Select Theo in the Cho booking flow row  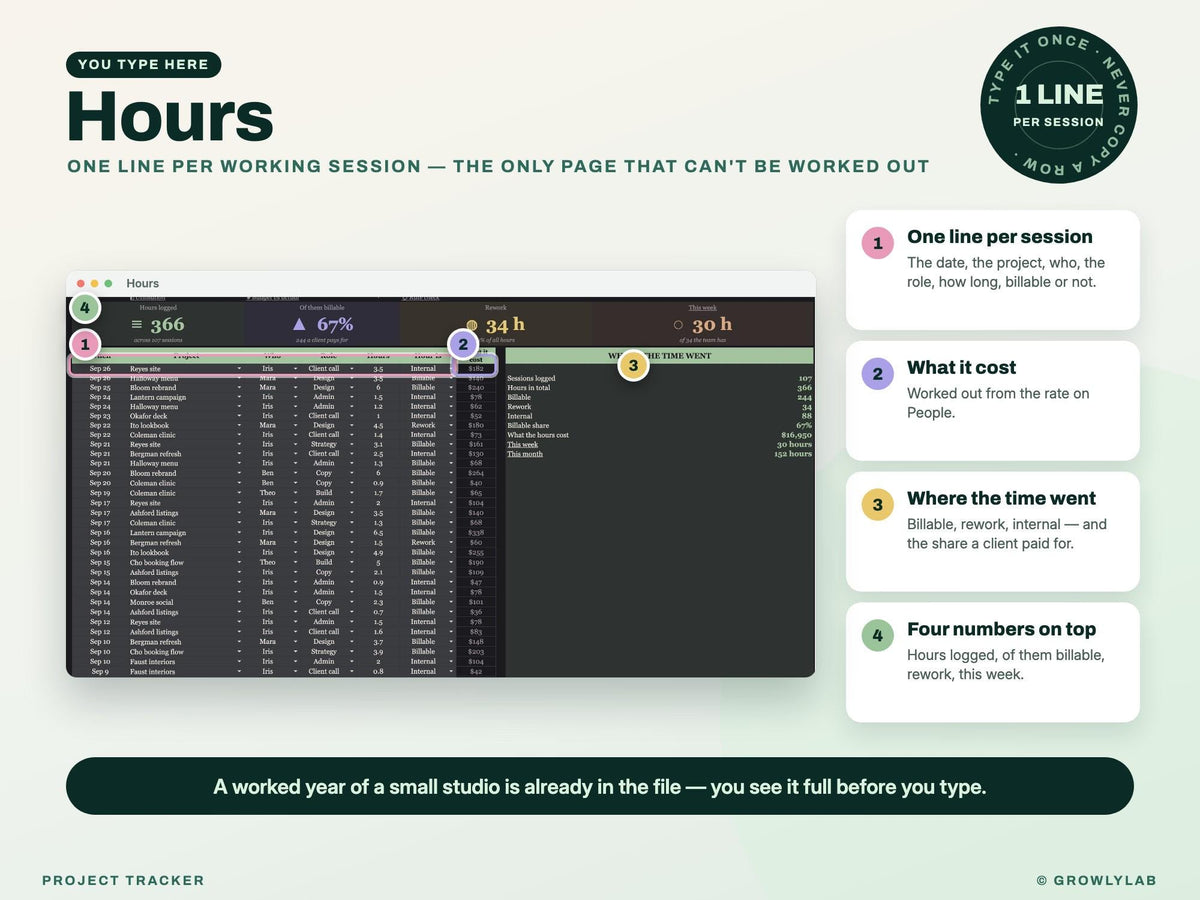click(x=268, y=562)
